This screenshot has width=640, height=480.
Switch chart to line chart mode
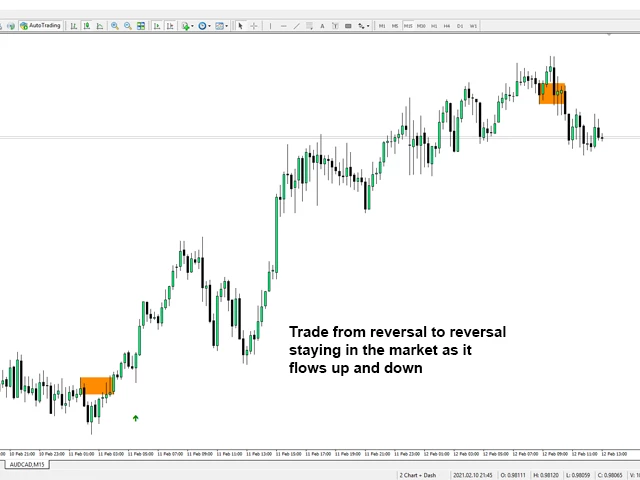[99, 25]
